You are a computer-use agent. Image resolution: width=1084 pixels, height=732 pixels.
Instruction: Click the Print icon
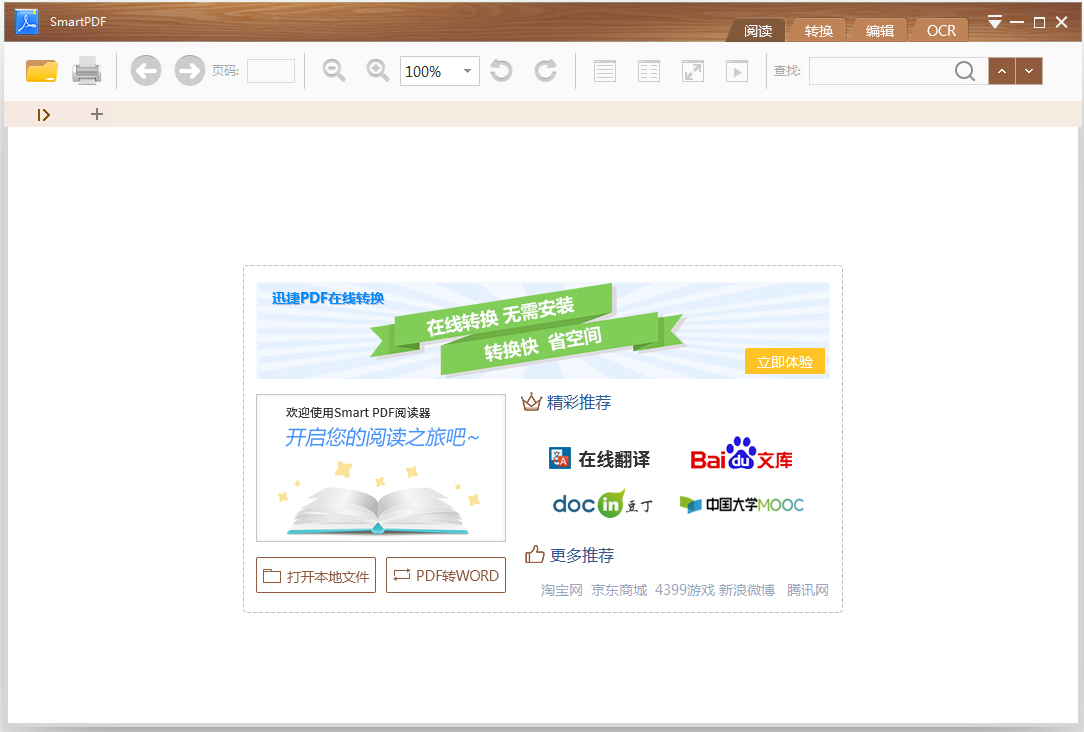click(87, 71)
